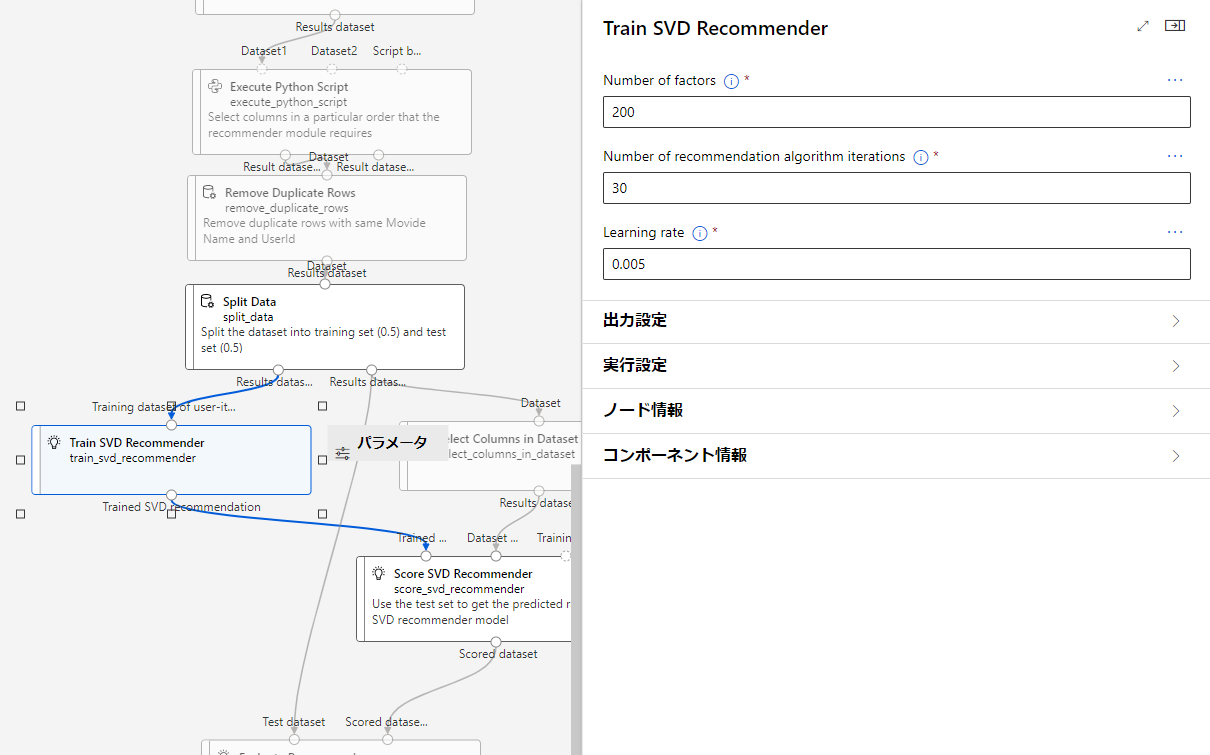1210x755 pixels.
Task: Select the Select Columns in Dataset node
Action: click(x=489, y=457)
